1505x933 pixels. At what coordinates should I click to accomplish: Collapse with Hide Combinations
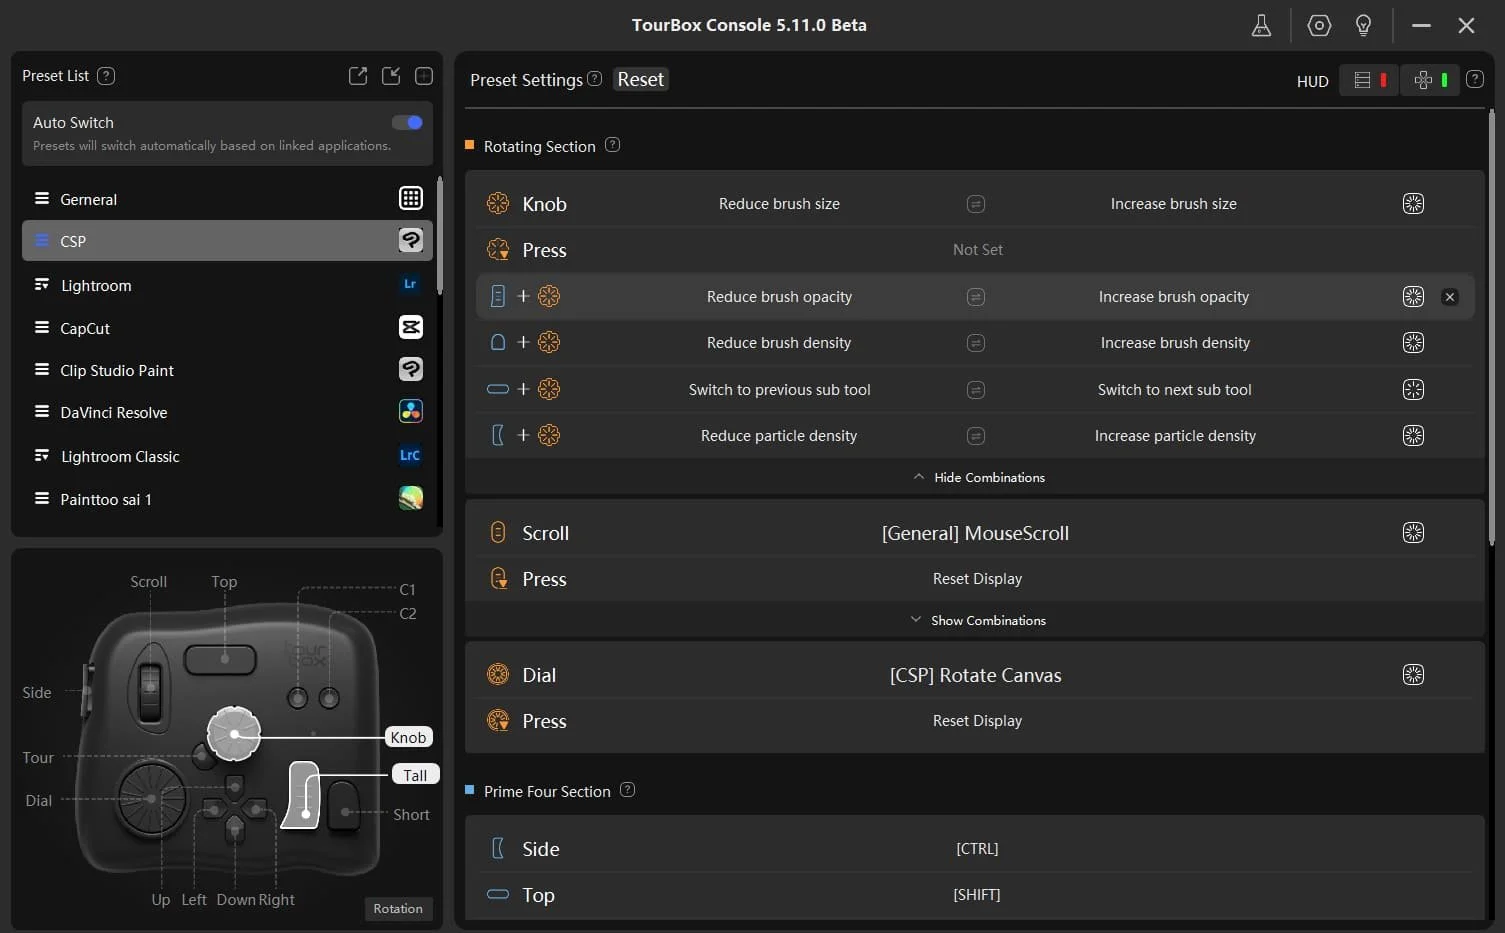pos(979,478)
